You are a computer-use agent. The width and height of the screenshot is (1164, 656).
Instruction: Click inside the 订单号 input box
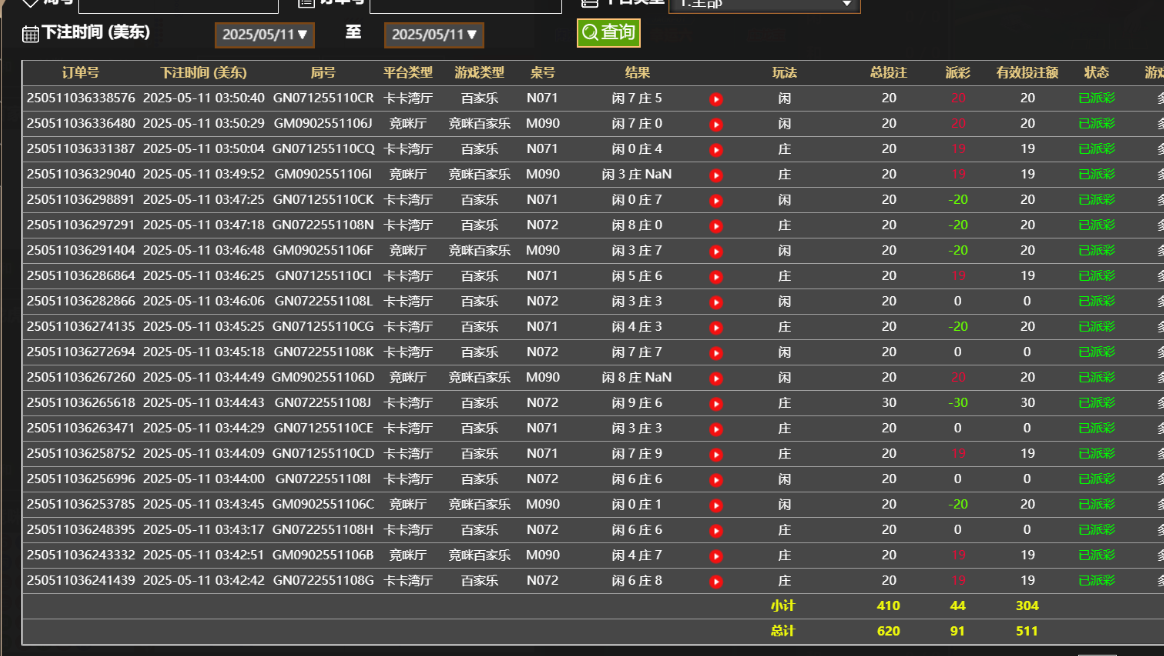465,3
